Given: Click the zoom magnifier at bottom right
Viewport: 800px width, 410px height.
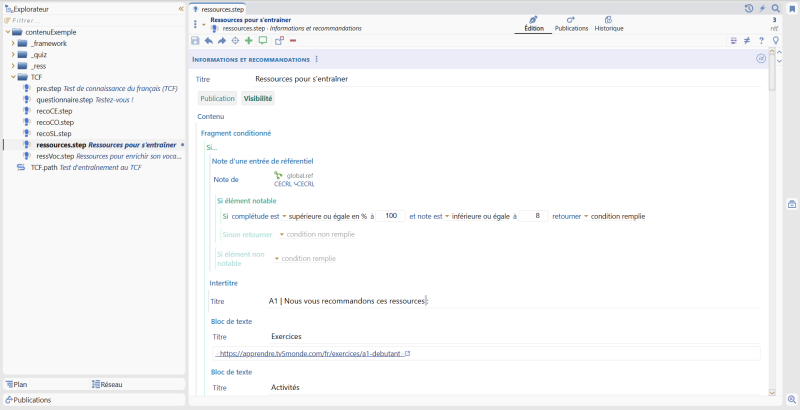Looking at the screenshot, I should 792,399.
